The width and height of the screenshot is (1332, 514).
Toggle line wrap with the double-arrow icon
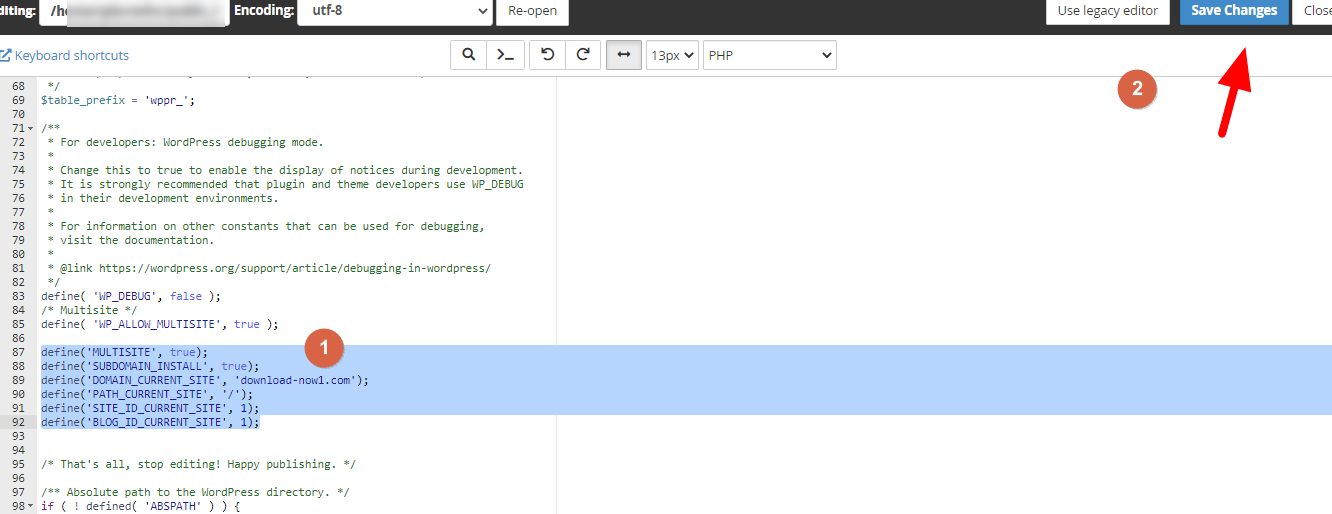[624, 55]
